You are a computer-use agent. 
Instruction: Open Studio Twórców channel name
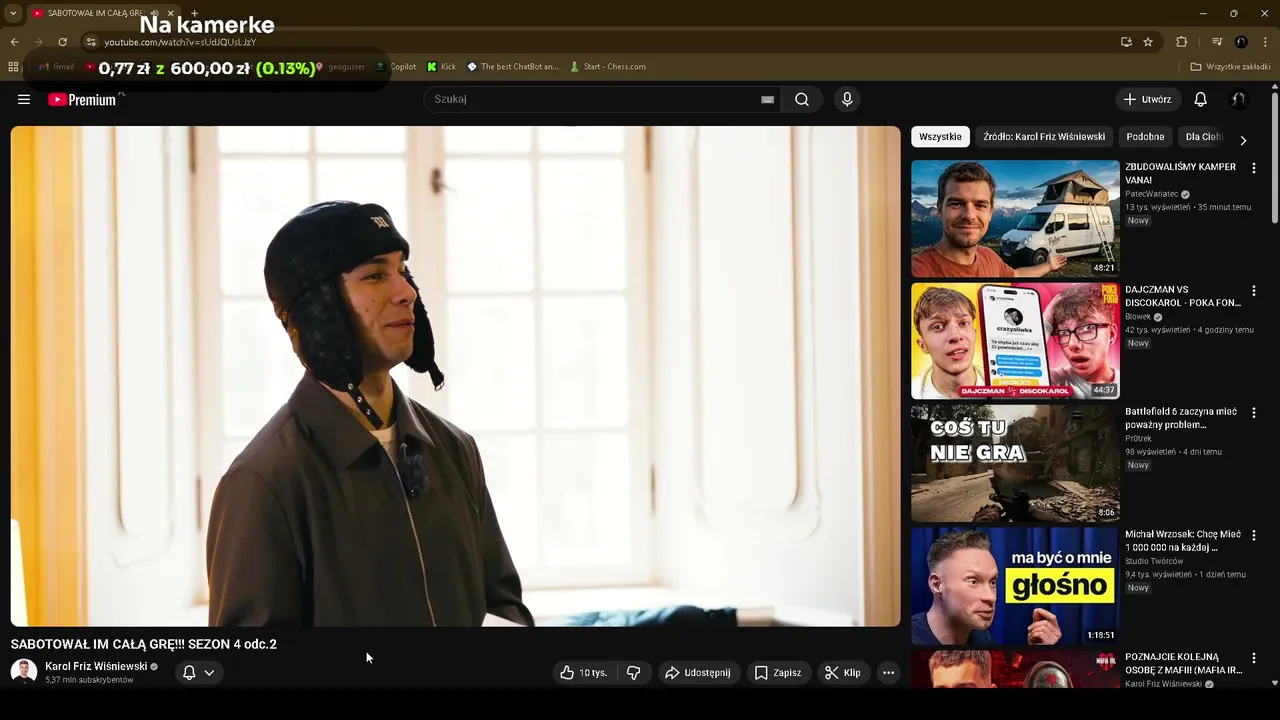pyautogui.click(x=1154, y=561)
